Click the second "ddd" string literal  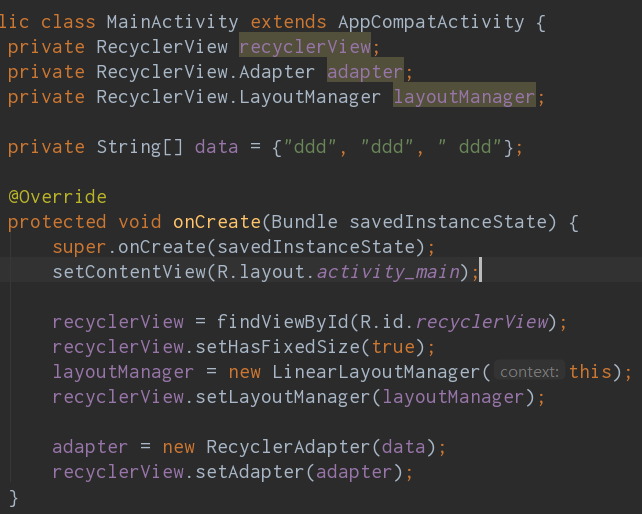point(387,147)
